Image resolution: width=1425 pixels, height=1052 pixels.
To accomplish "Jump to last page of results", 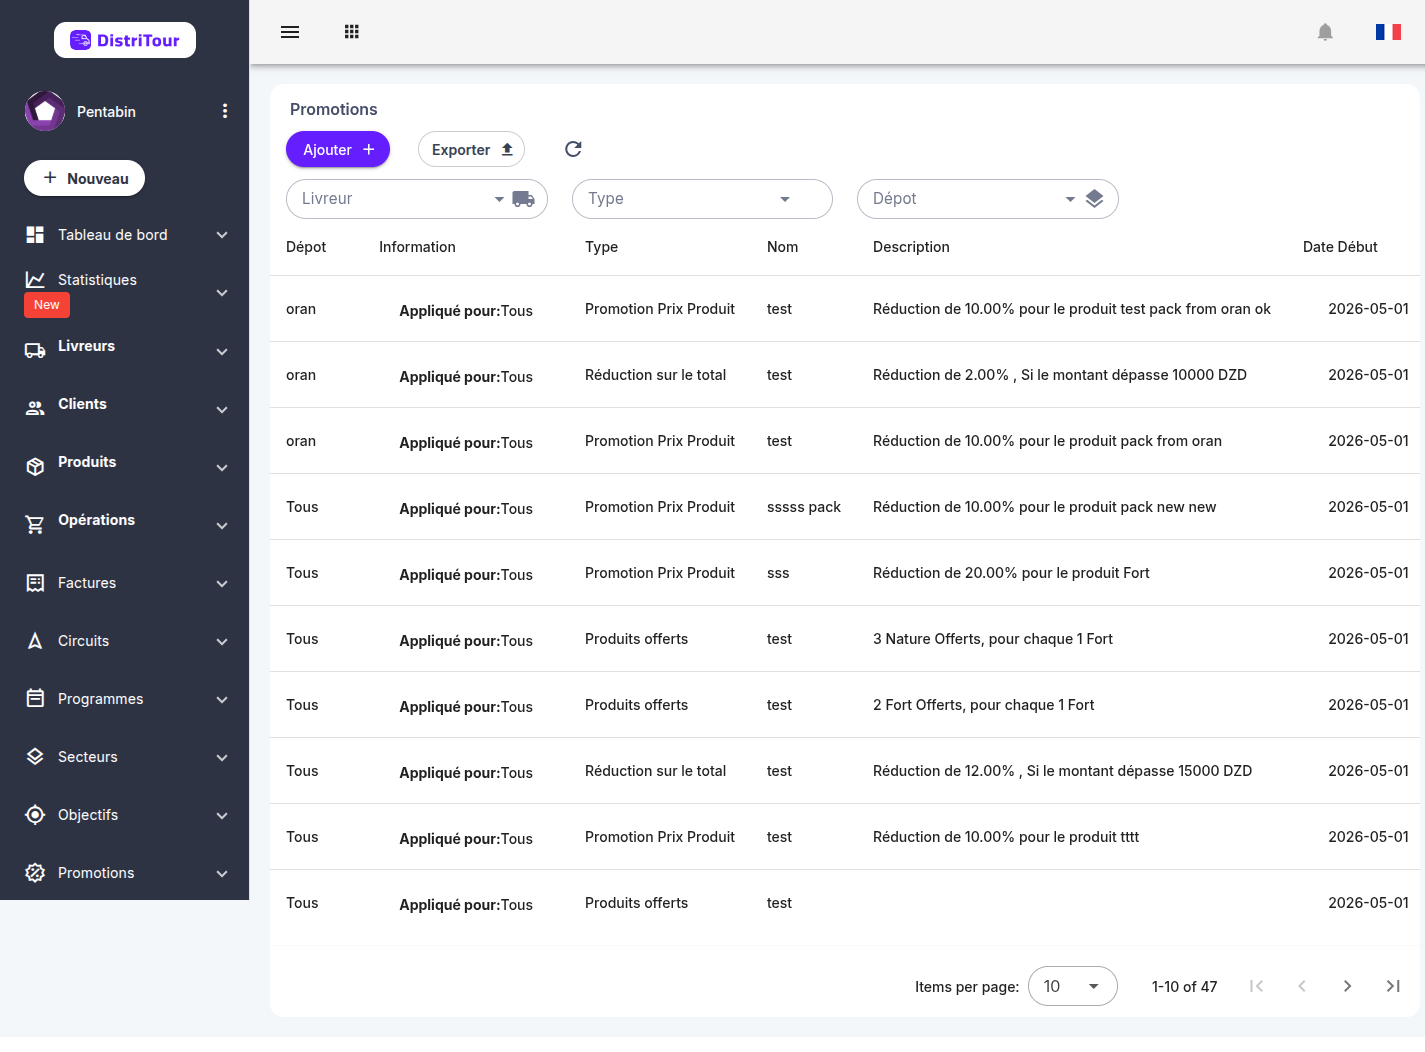I will pyautogui.click(x=1393, y=986).
